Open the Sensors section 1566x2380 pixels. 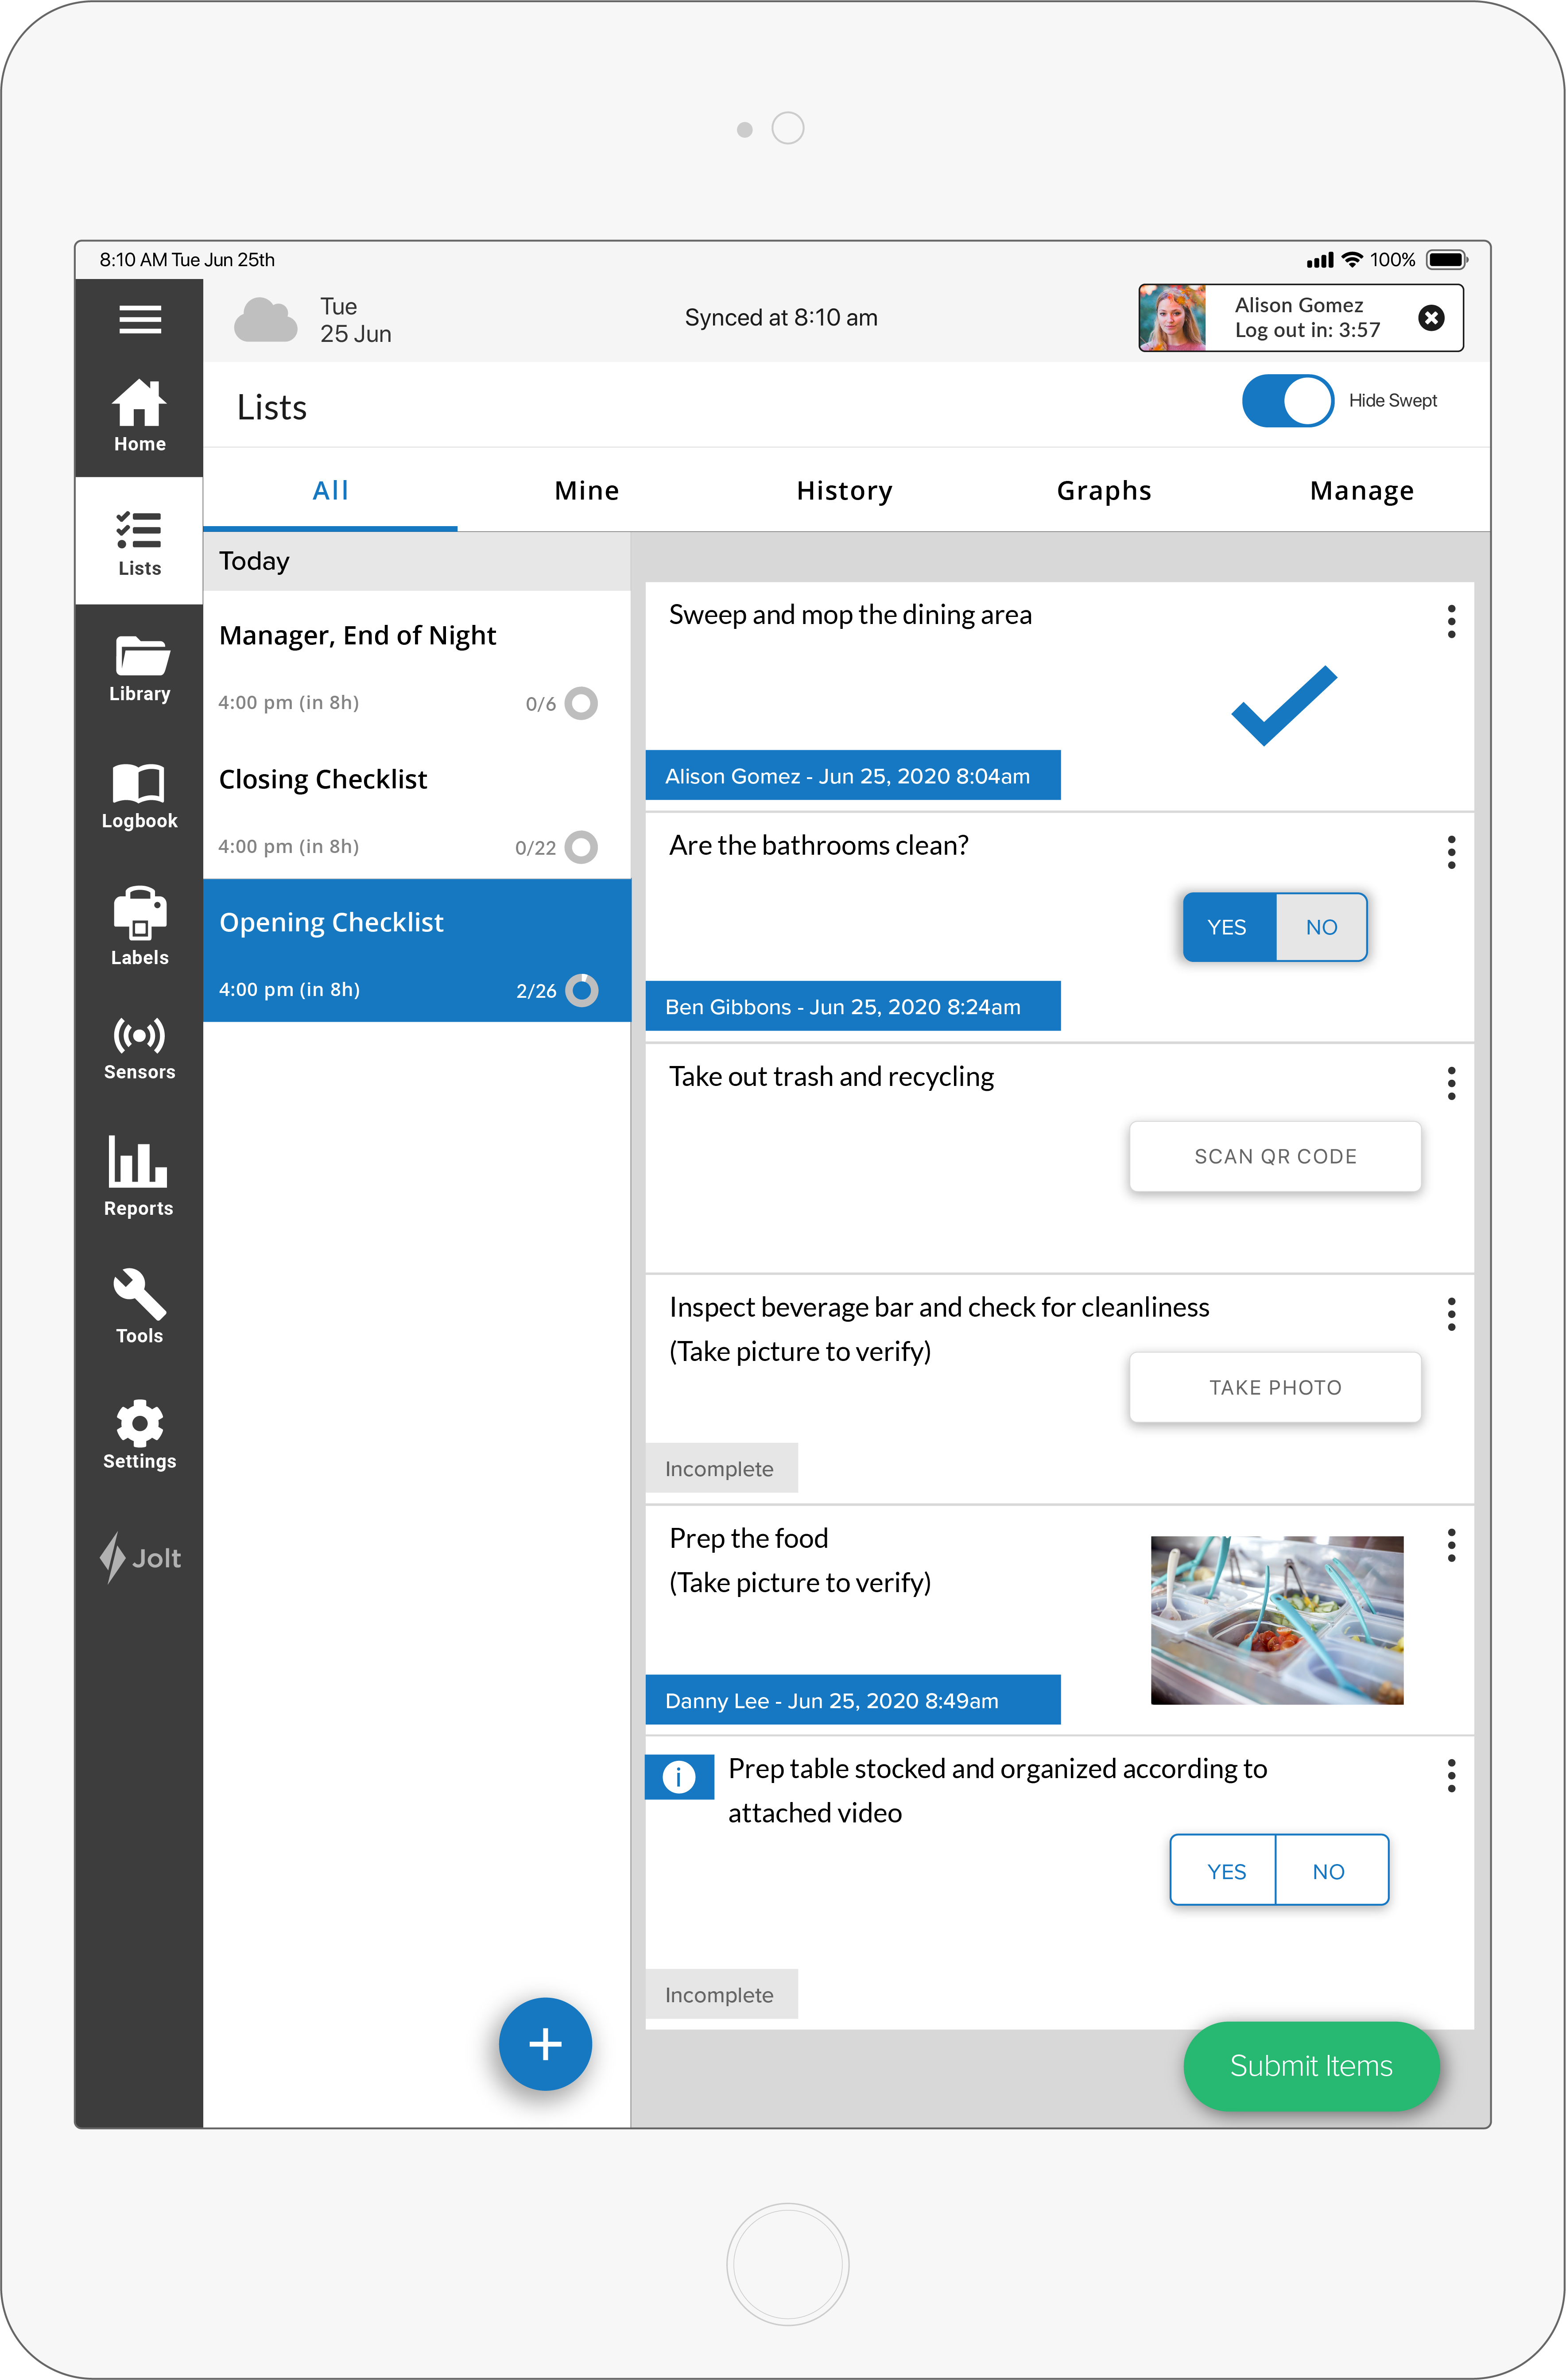coord(139,1047)
